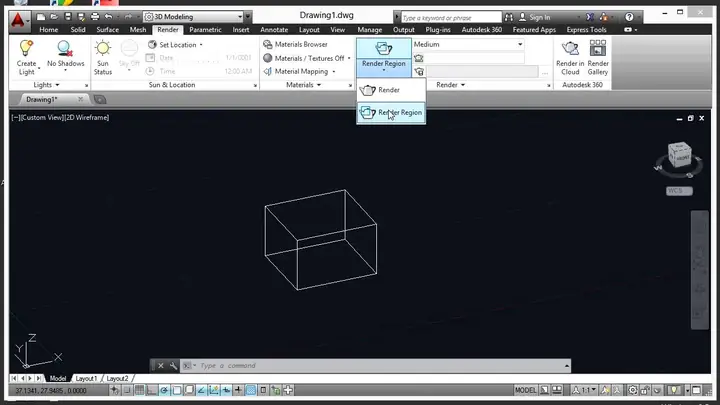The width and height of the screenshot is (720, 405).
Task: Click the Save icon in quick access toolbar
Action: (x=68, y=17)
